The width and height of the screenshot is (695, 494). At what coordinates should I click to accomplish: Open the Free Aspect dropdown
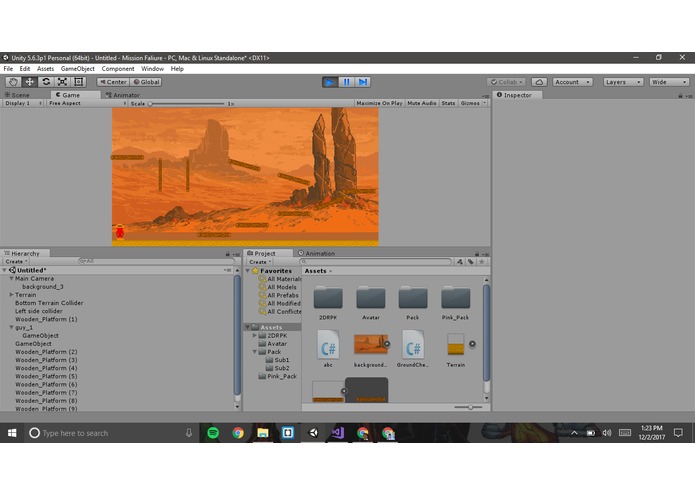click(87, 103)
